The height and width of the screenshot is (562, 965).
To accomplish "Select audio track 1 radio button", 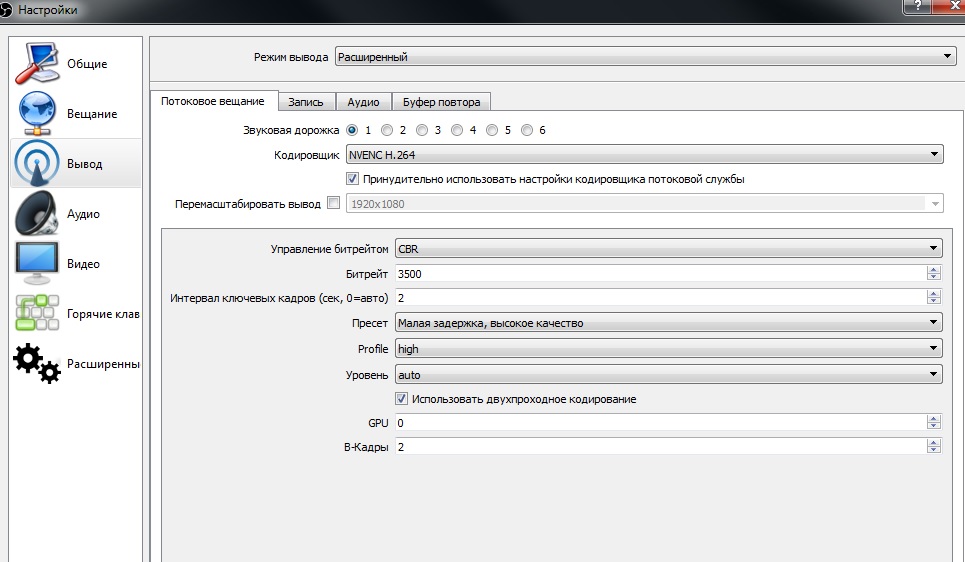I will pos(352,130).
